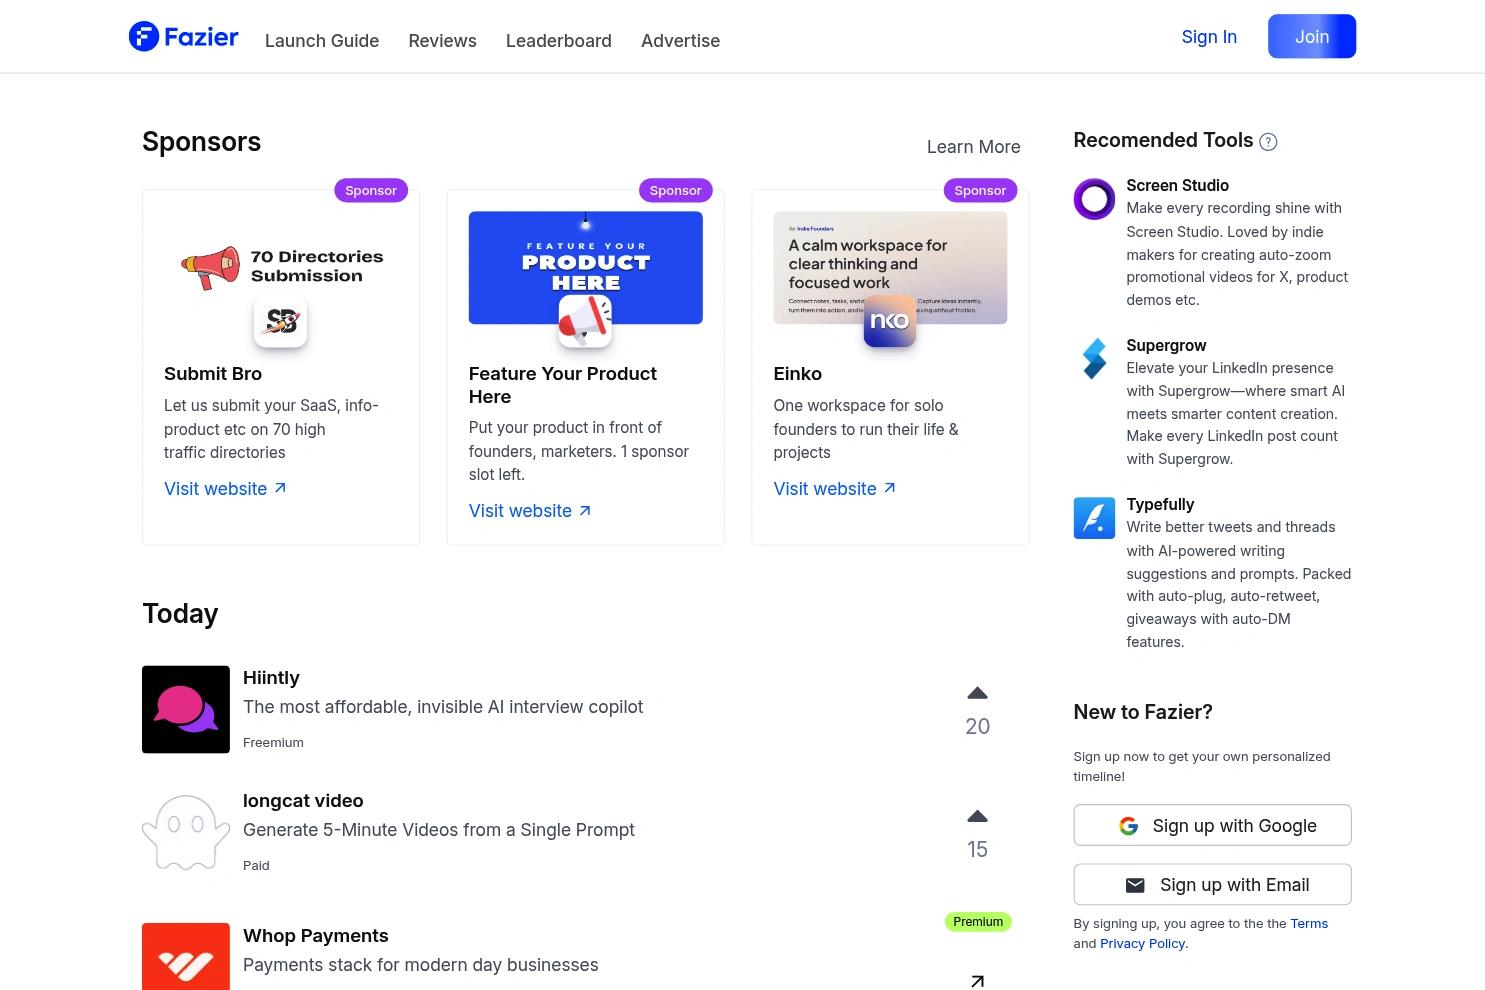Click the 70 Directories Submission banner image
Image resolution: width=1485 pixels, height=990 pixels.
point(281,267)
